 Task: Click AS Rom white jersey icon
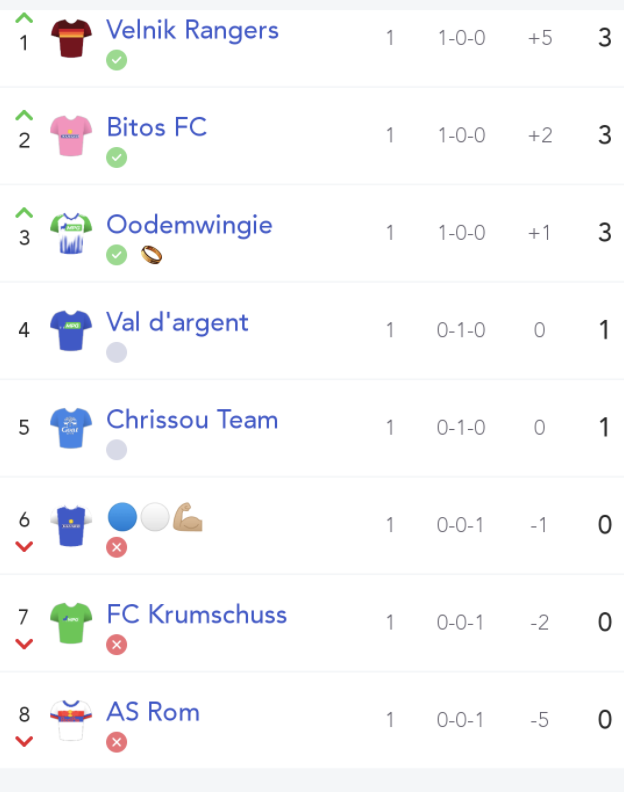71,720
